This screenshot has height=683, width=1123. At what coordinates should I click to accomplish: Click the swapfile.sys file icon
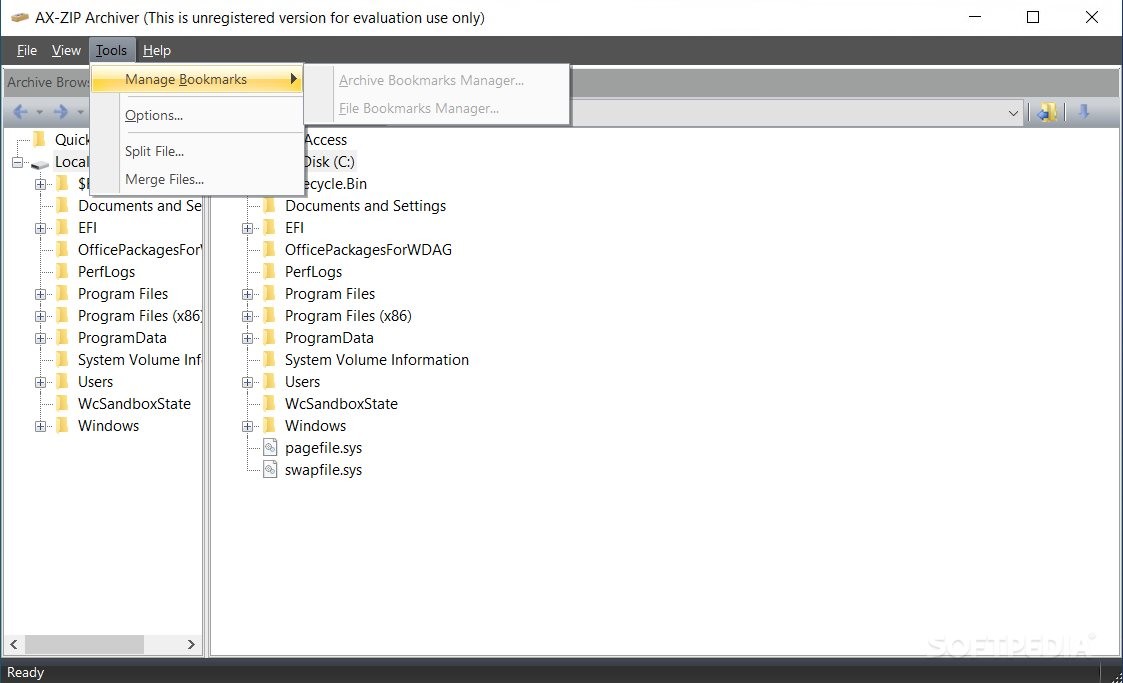click(270, 470)
